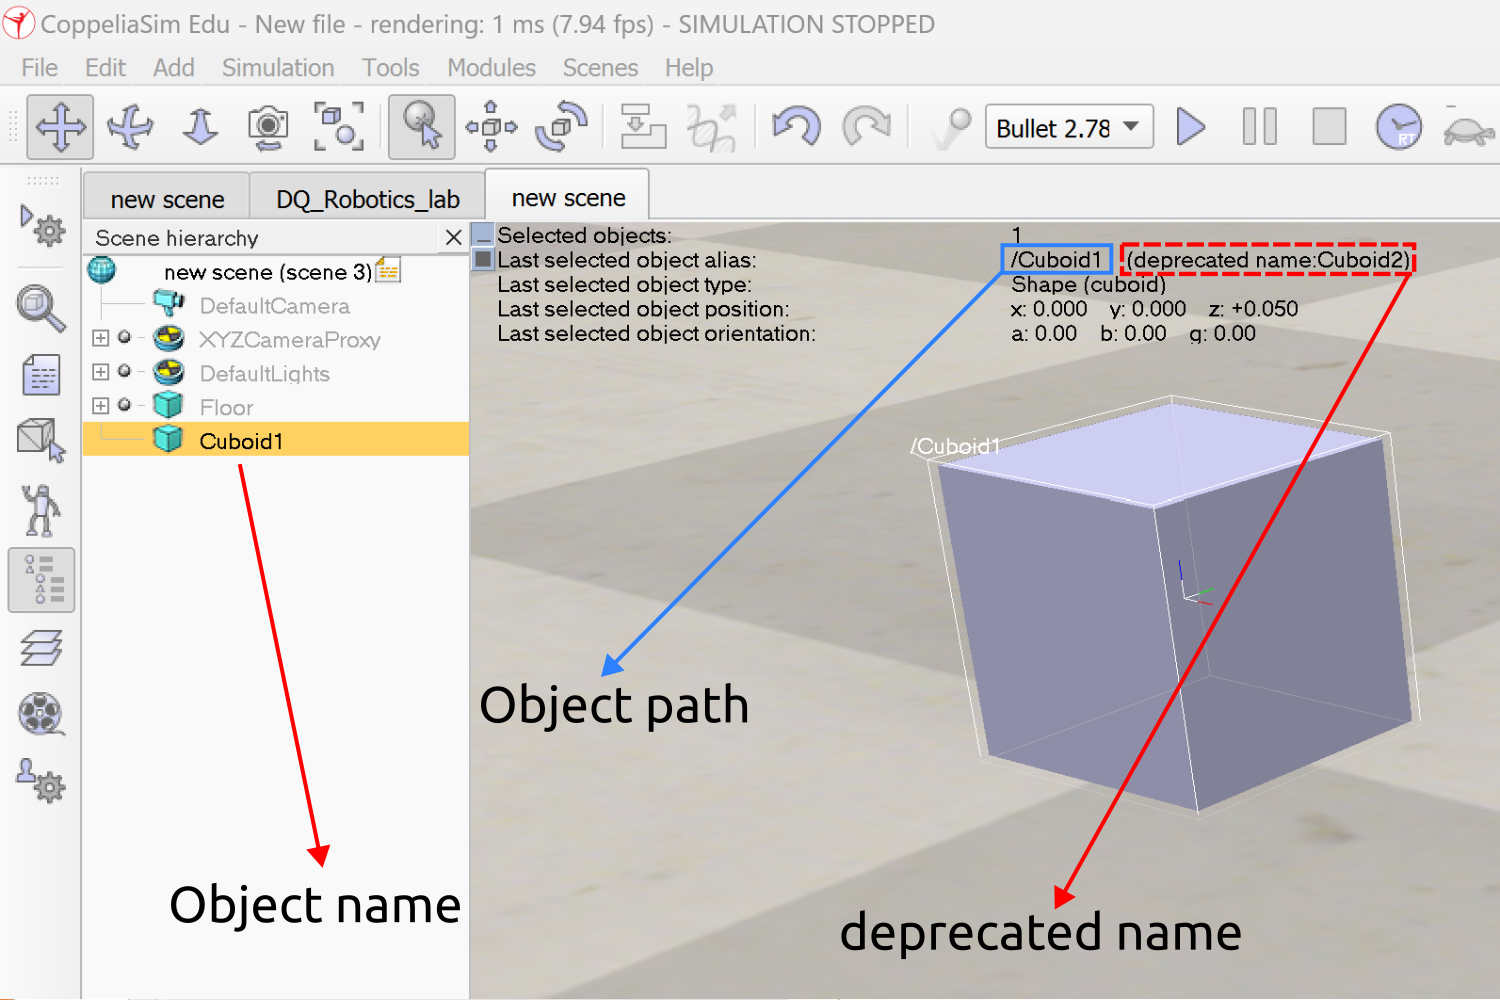
Task: Pause the simulation
Action: (x=1259, y=127)
